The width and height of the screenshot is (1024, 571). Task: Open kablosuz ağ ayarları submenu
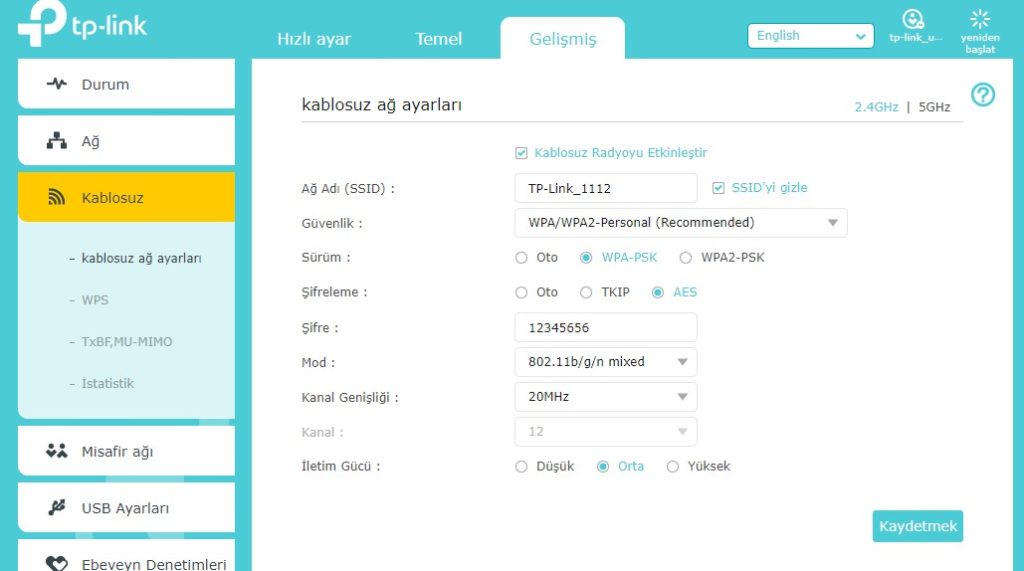point(141,258)
